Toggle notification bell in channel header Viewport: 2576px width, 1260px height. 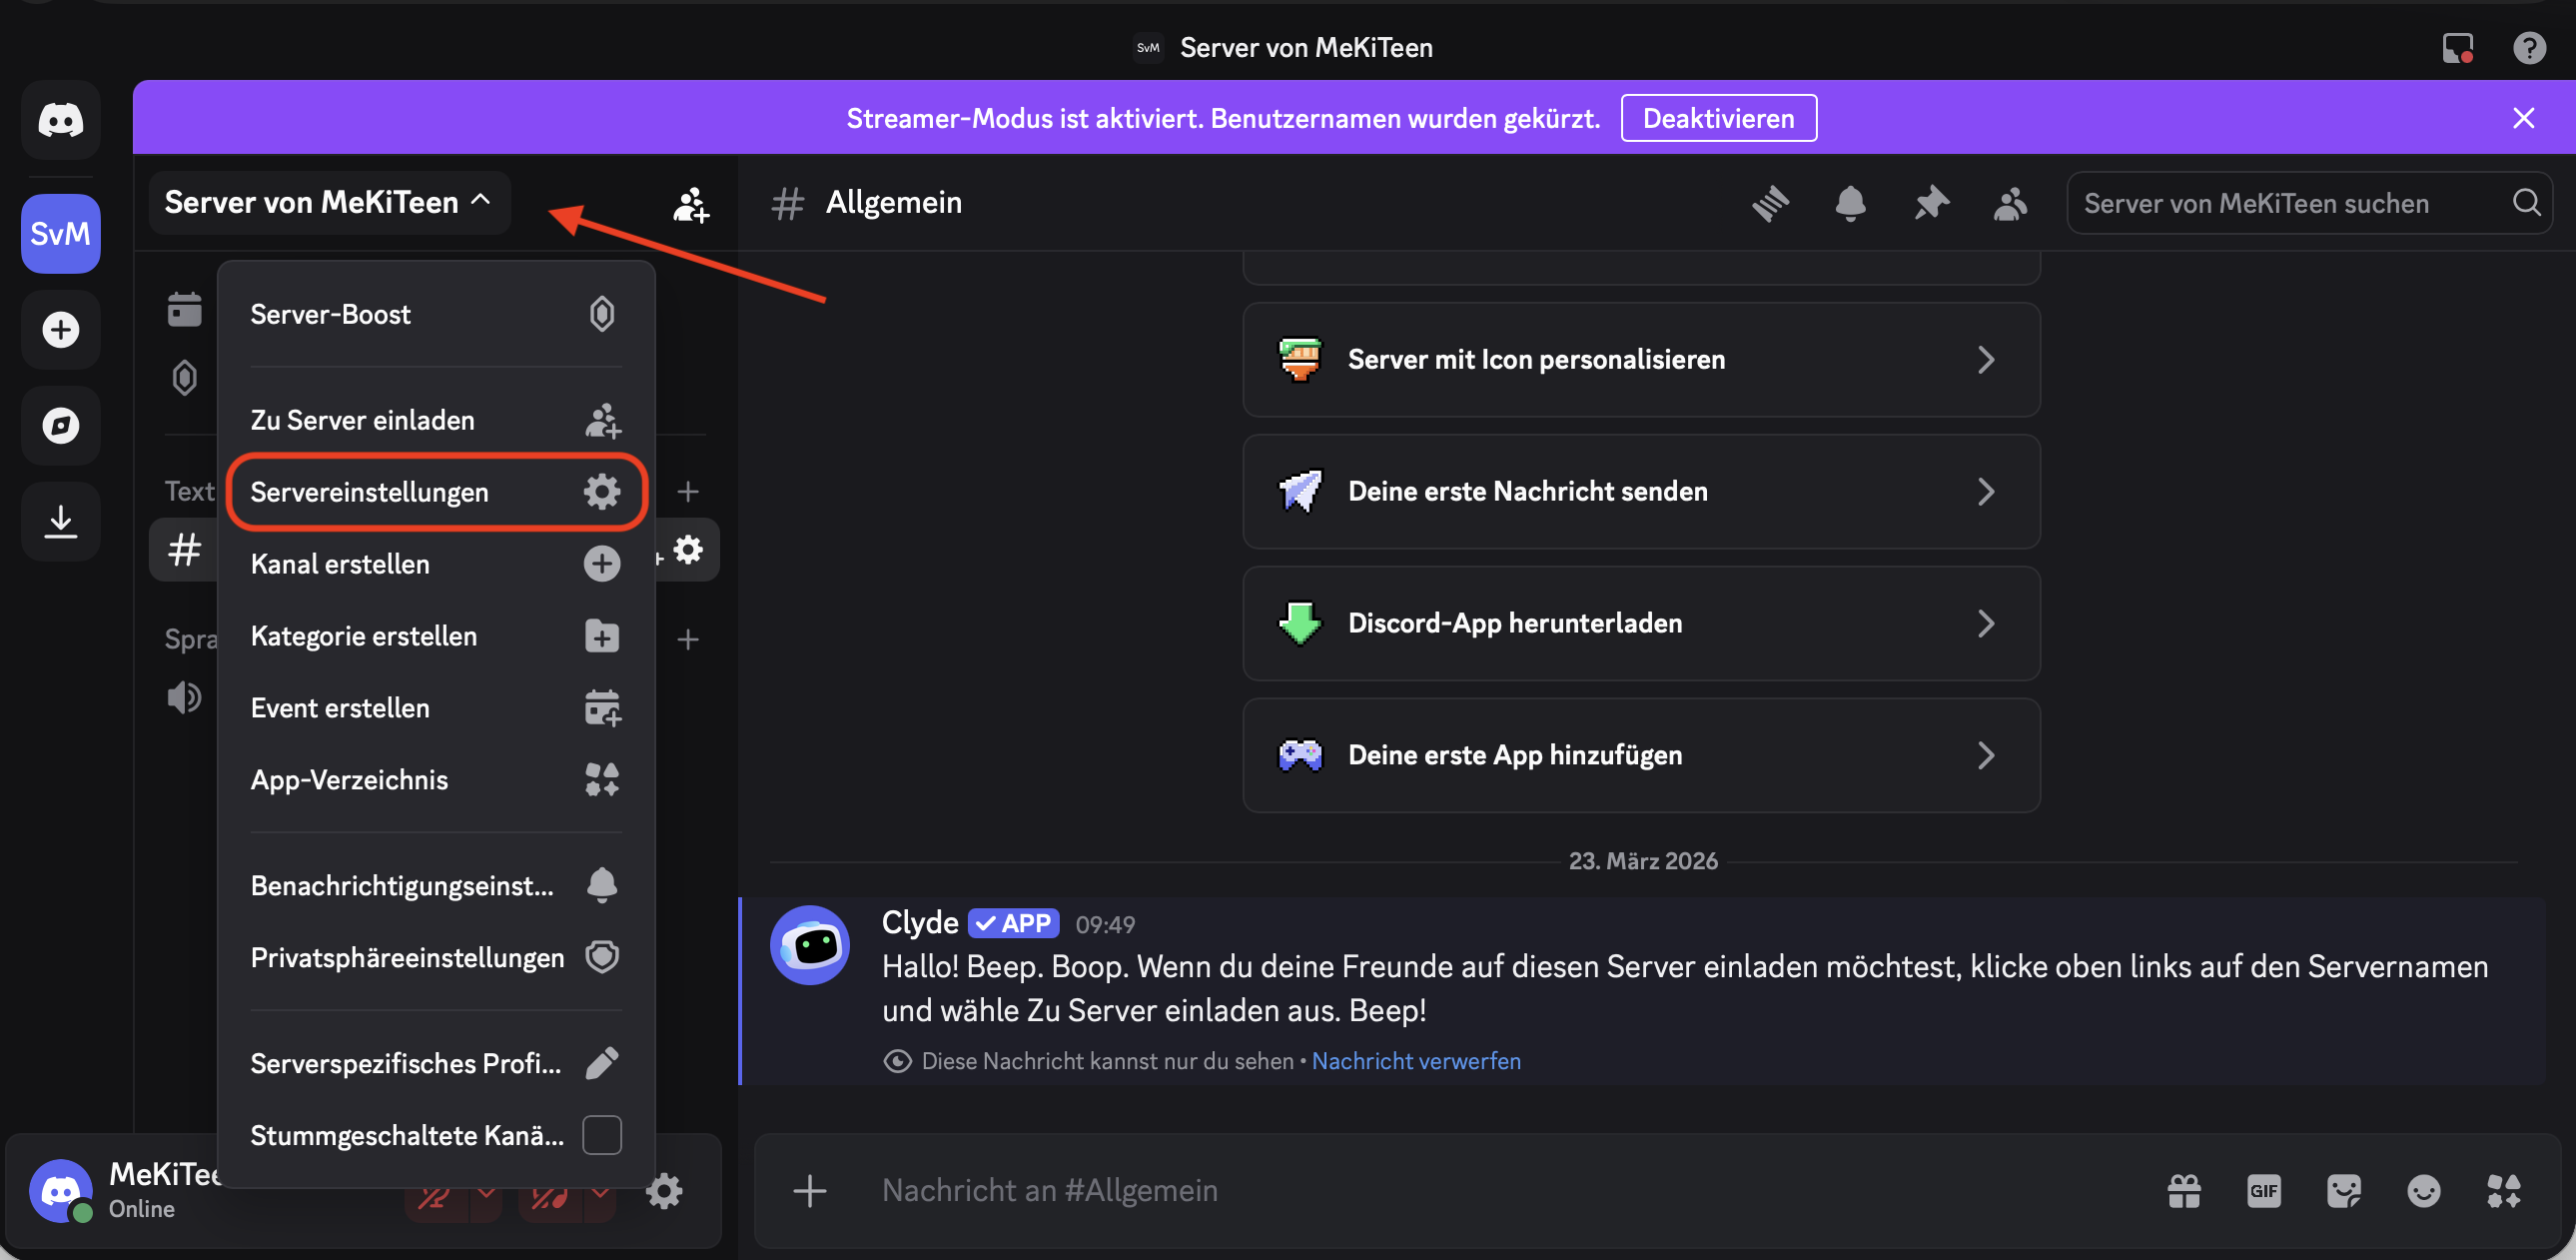[x=1850, y=203]
